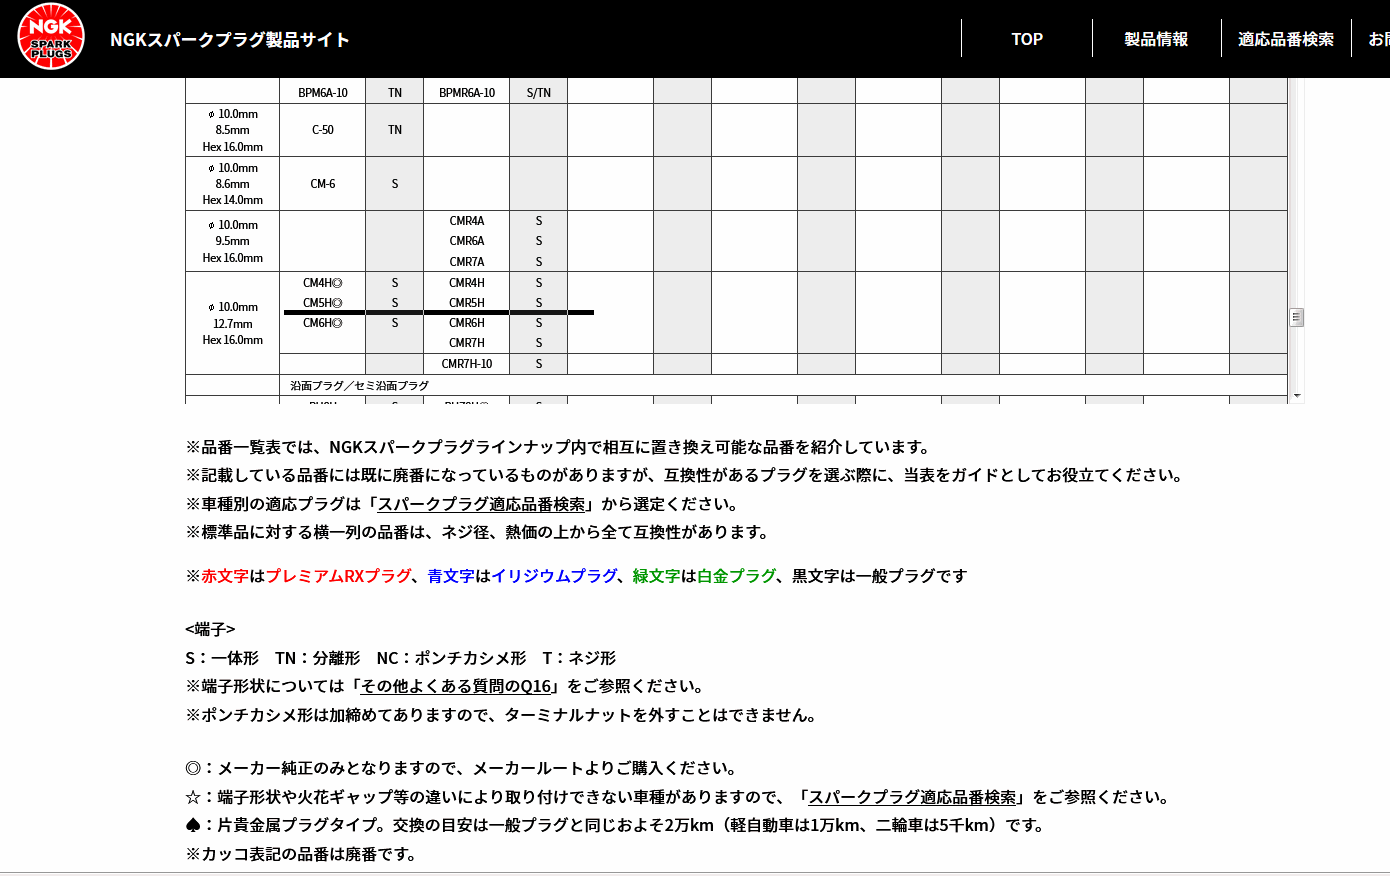Image resolution: width=1390 pixels, height=876 pixels.
Task: Select the CMR7H part number
Action: coord(467,343)
